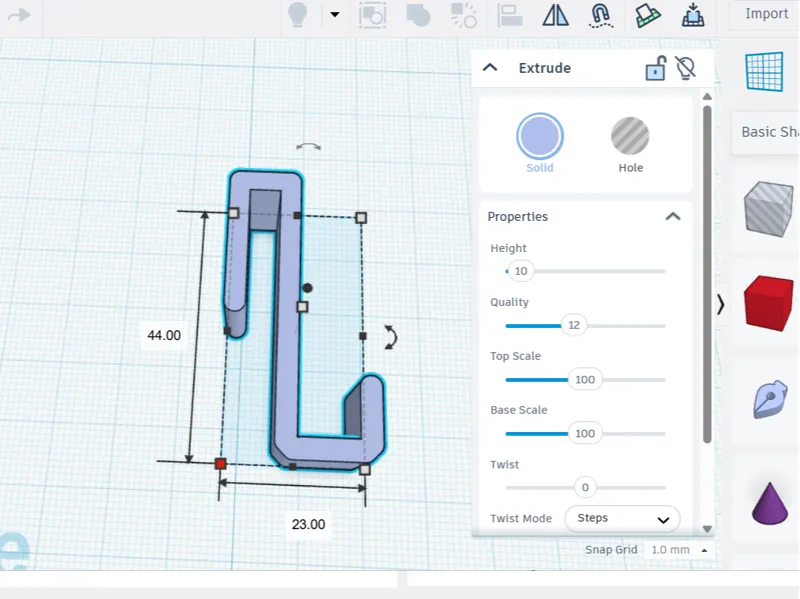The height and width of the screenshot is (599, 800).
Task: Click the Workplane tool icon
Action: (647, 15)
